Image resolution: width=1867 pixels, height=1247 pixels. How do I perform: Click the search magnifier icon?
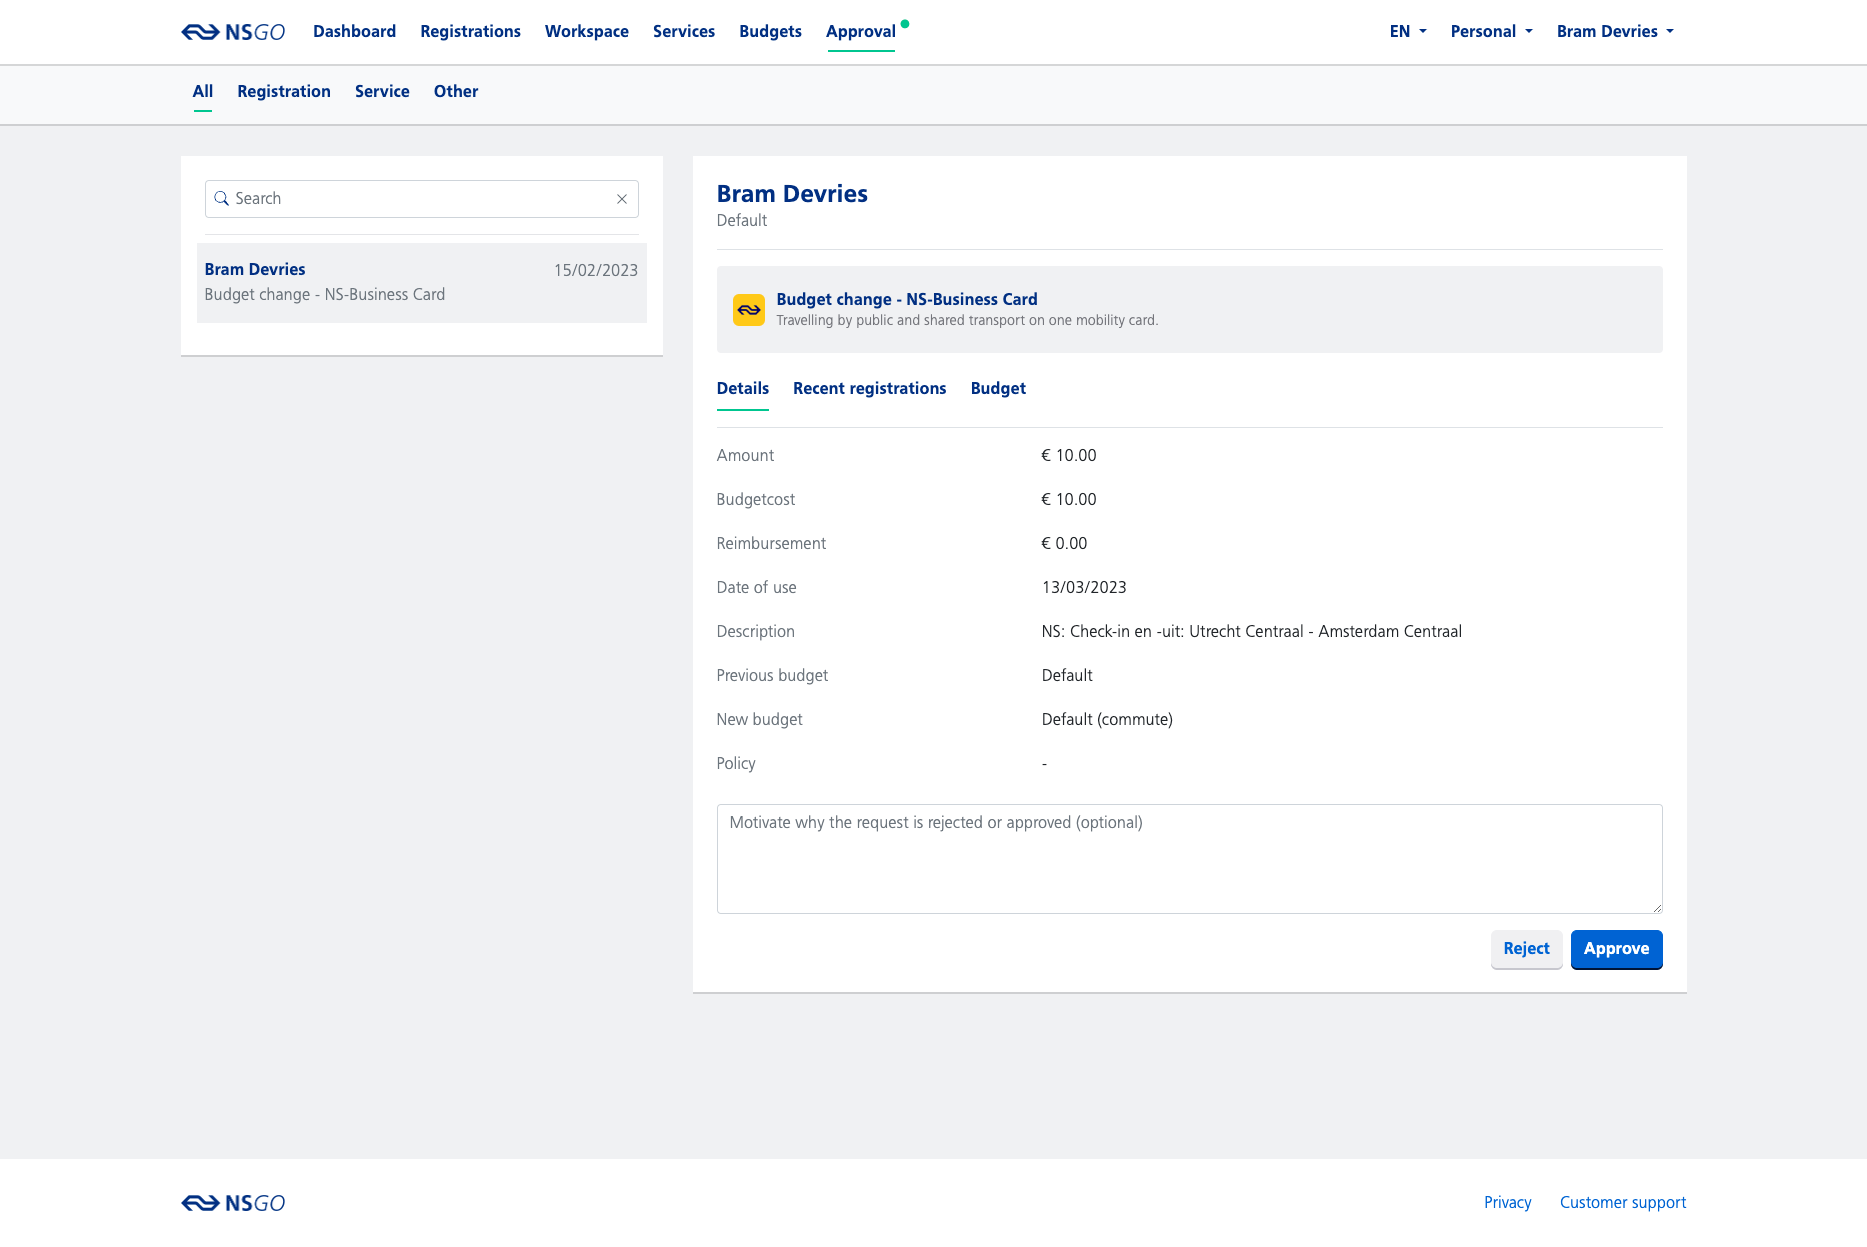coord(223,198)
